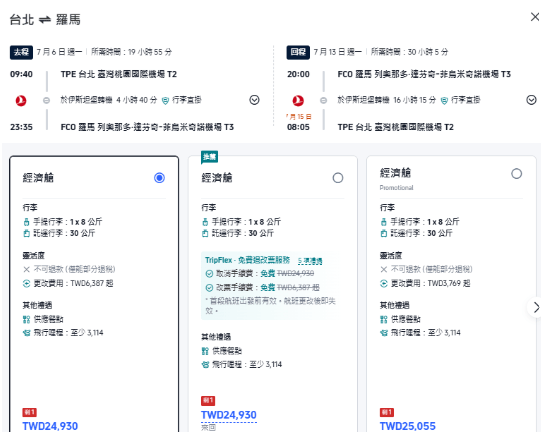Image resolution: width=541 pixels, height=432 pixels.
Task: Click the 推薦 recommended badge on the middle card
Action: 209,157
